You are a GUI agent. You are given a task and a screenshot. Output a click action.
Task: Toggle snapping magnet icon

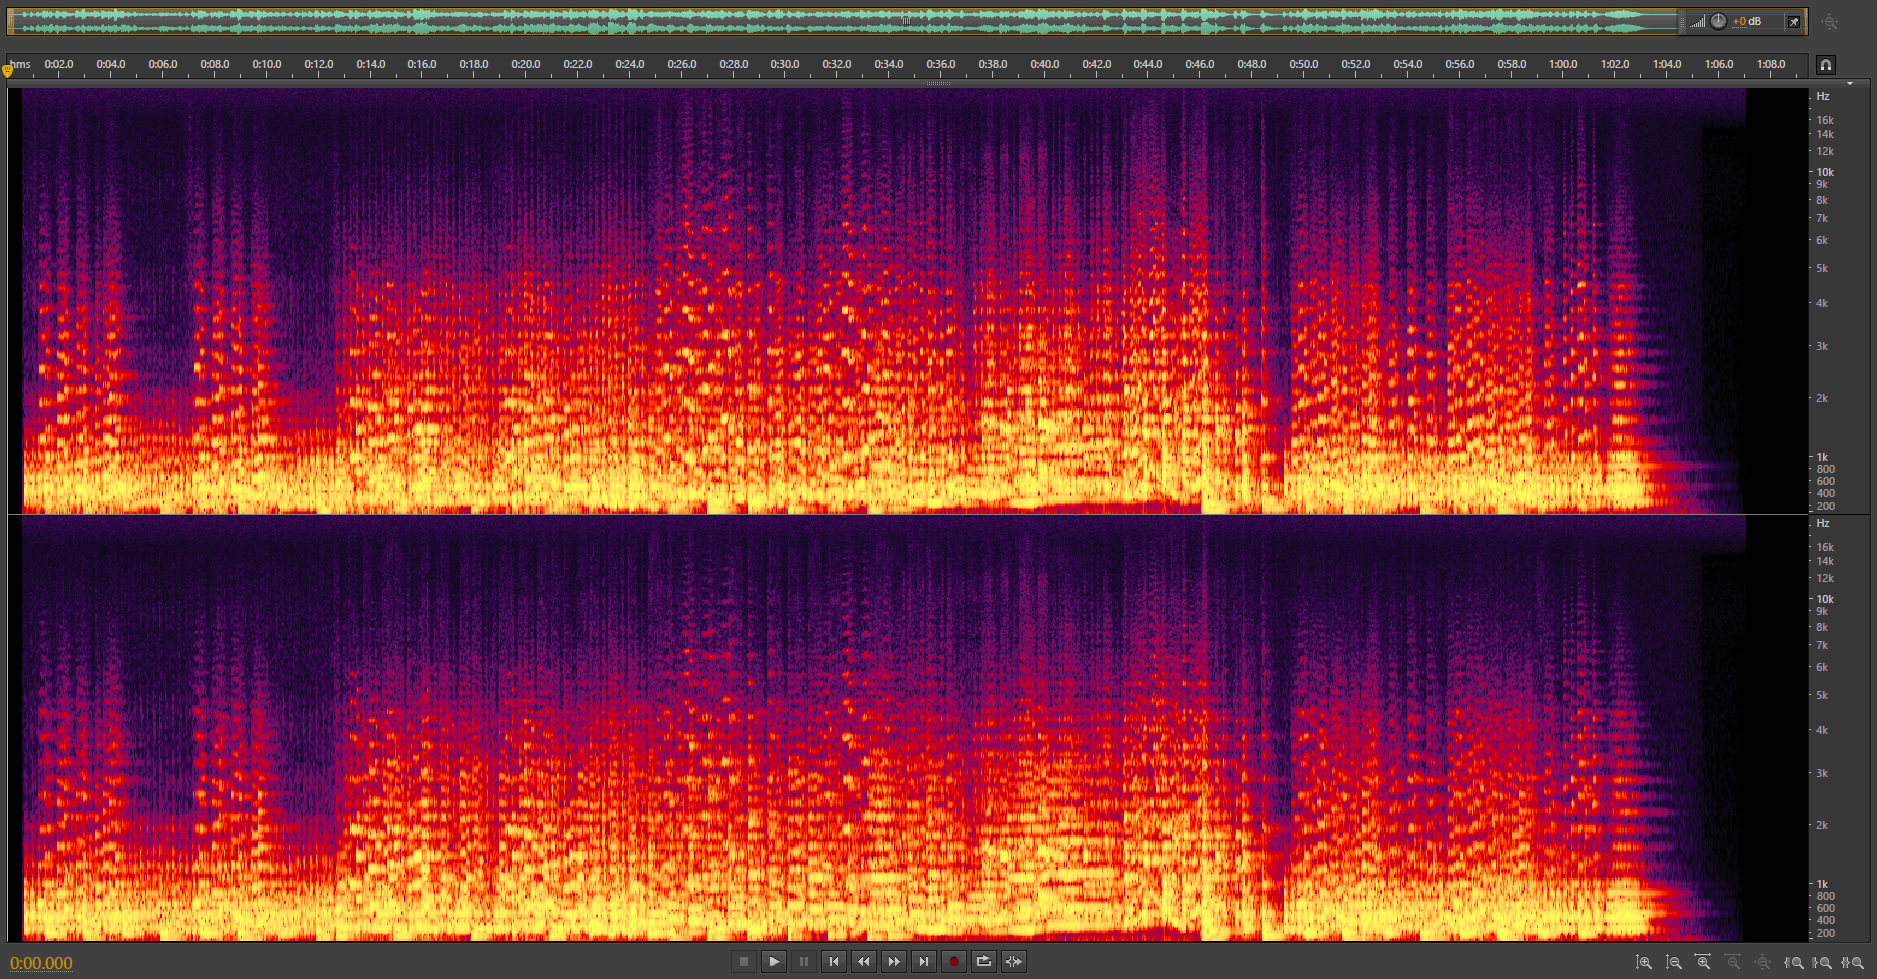(1826, 65)
